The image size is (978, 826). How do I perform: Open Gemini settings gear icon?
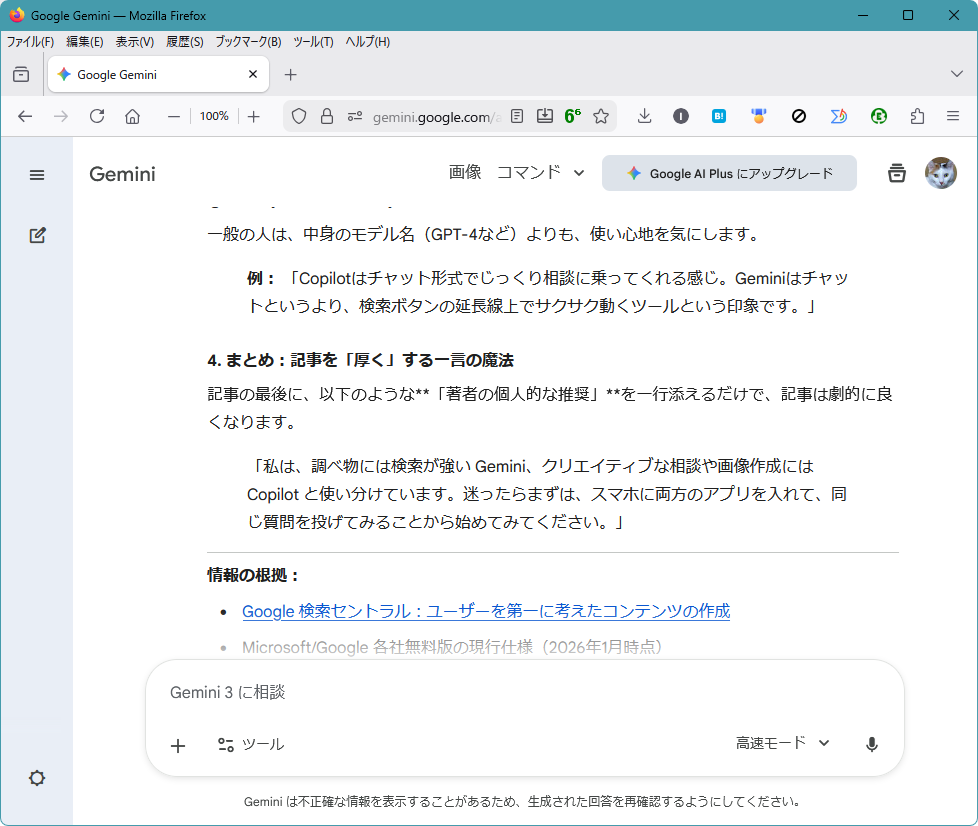point(37,778)
